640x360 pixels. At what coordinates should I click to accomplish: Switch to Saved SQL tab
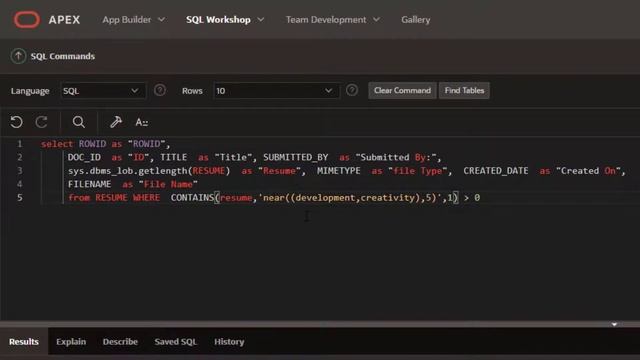(176, 342)
